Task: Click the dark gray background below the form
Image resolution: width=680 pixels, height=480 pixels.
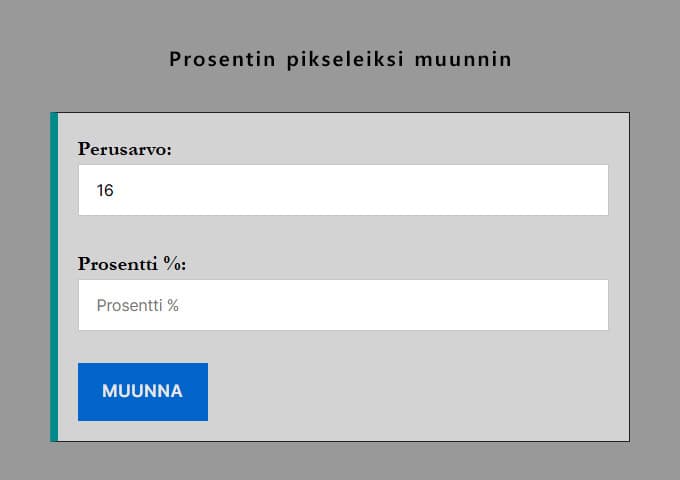Action: pos(340,462)
